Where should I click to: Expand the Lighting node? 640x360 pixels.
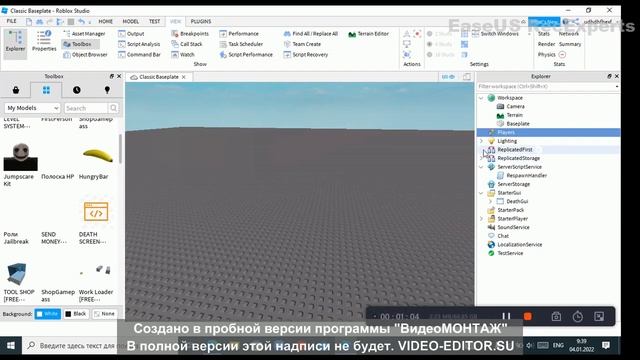482,141
